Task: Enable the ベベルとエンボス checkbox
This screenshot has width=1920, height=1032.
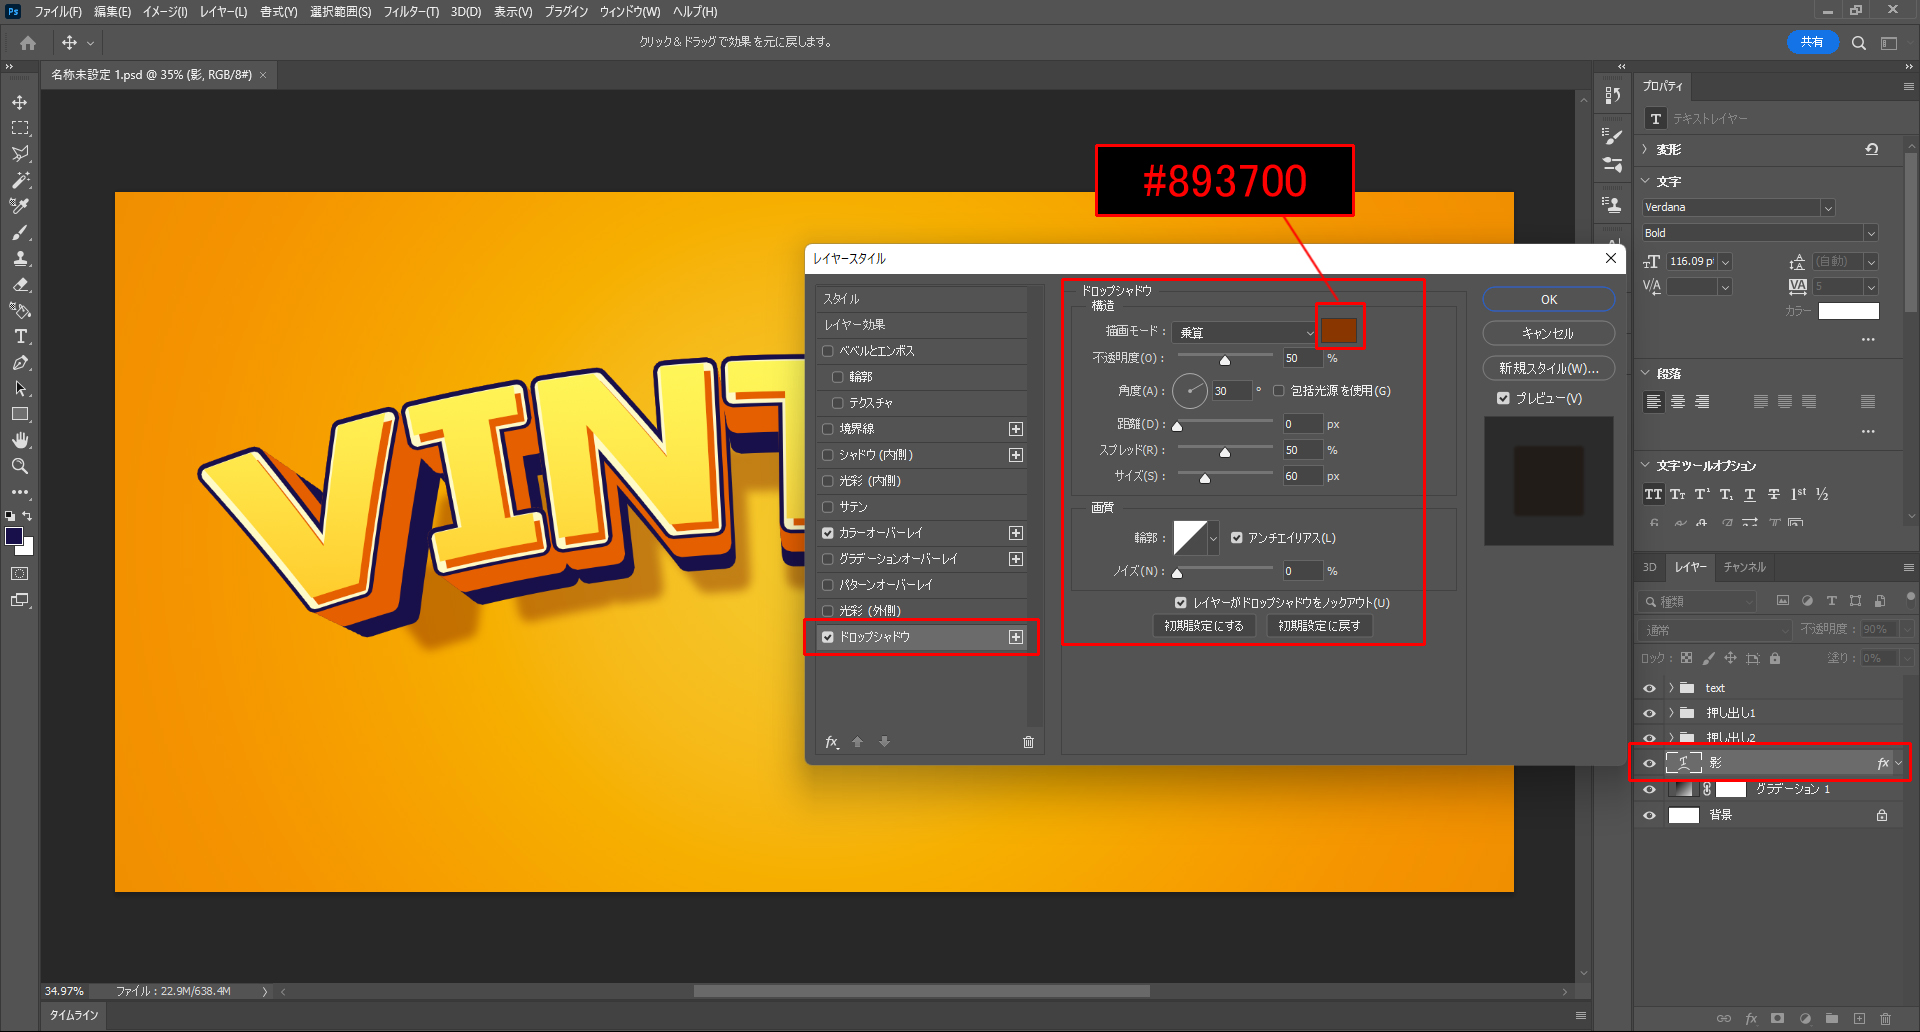Action: tap(828, 351)
